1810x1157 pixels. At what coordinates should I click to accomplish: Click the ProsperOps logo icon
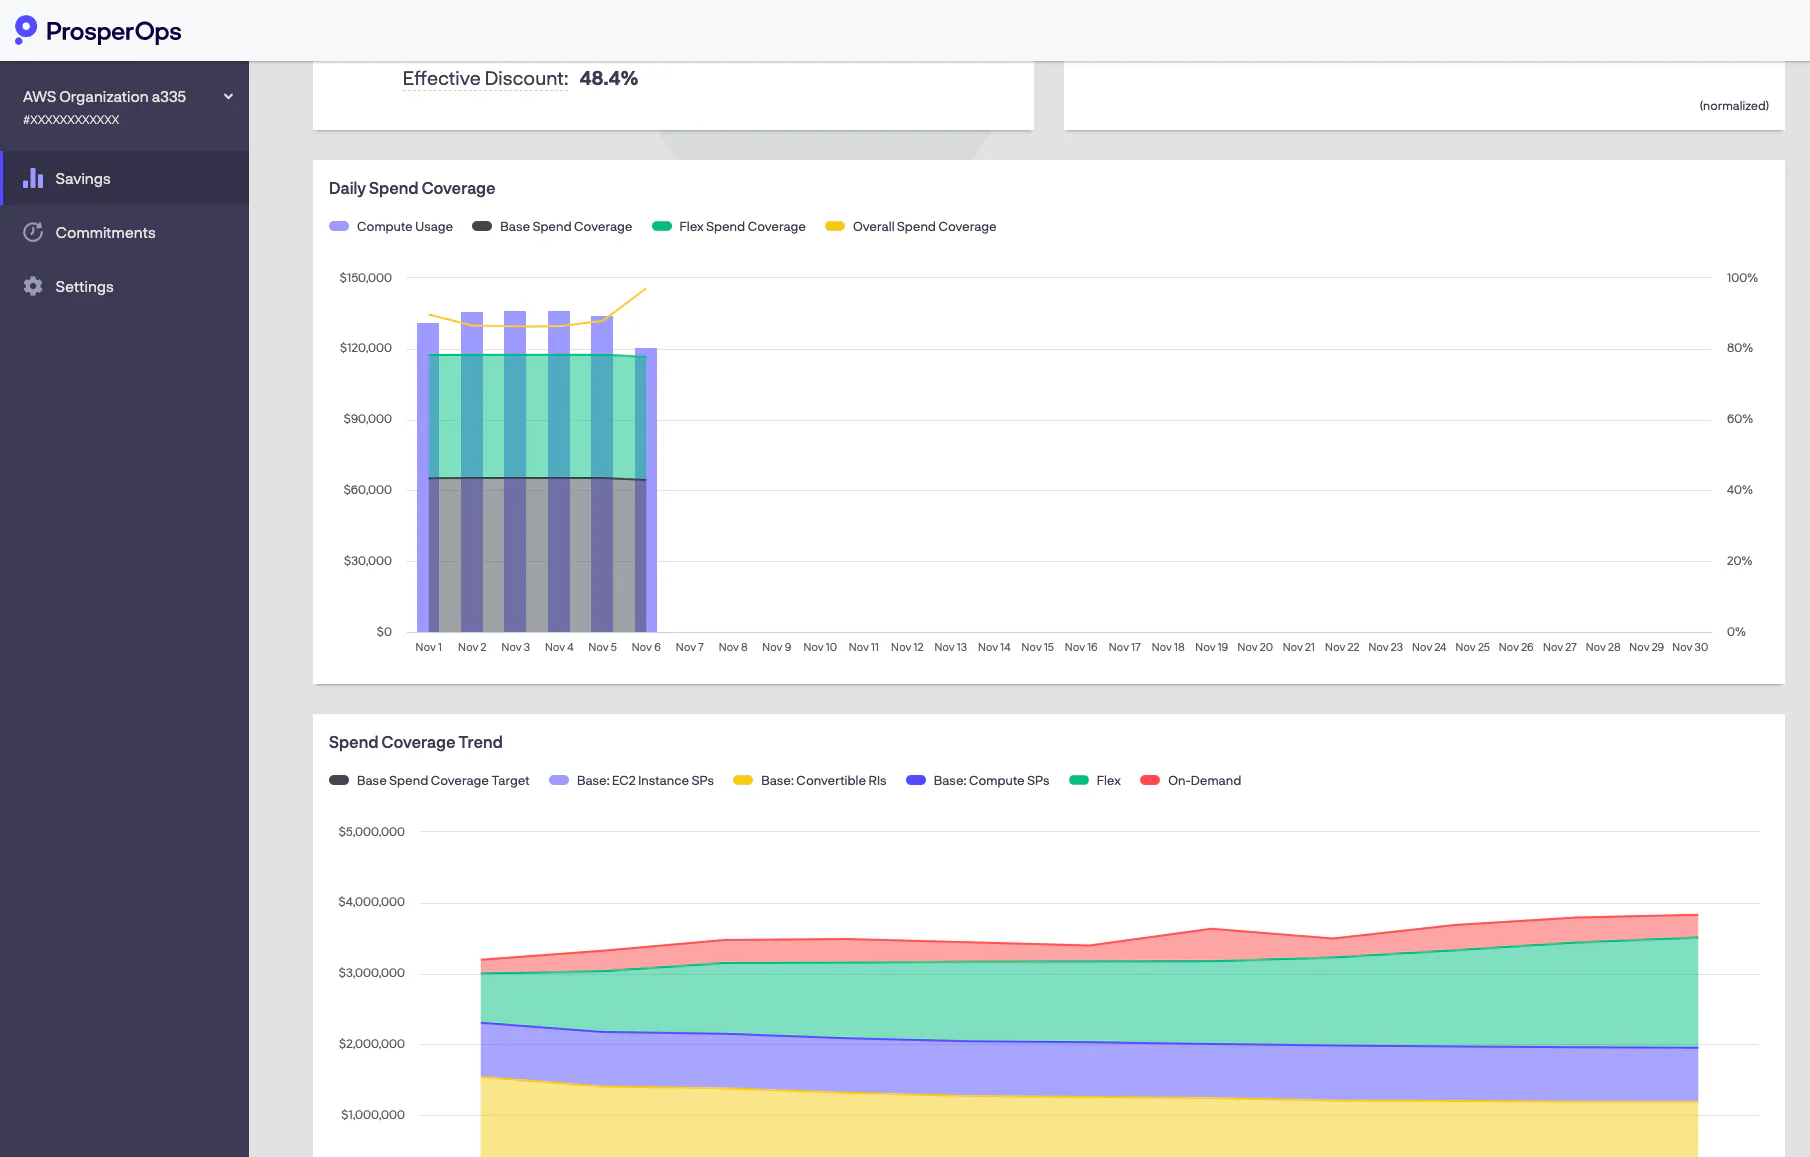point(26,30)
